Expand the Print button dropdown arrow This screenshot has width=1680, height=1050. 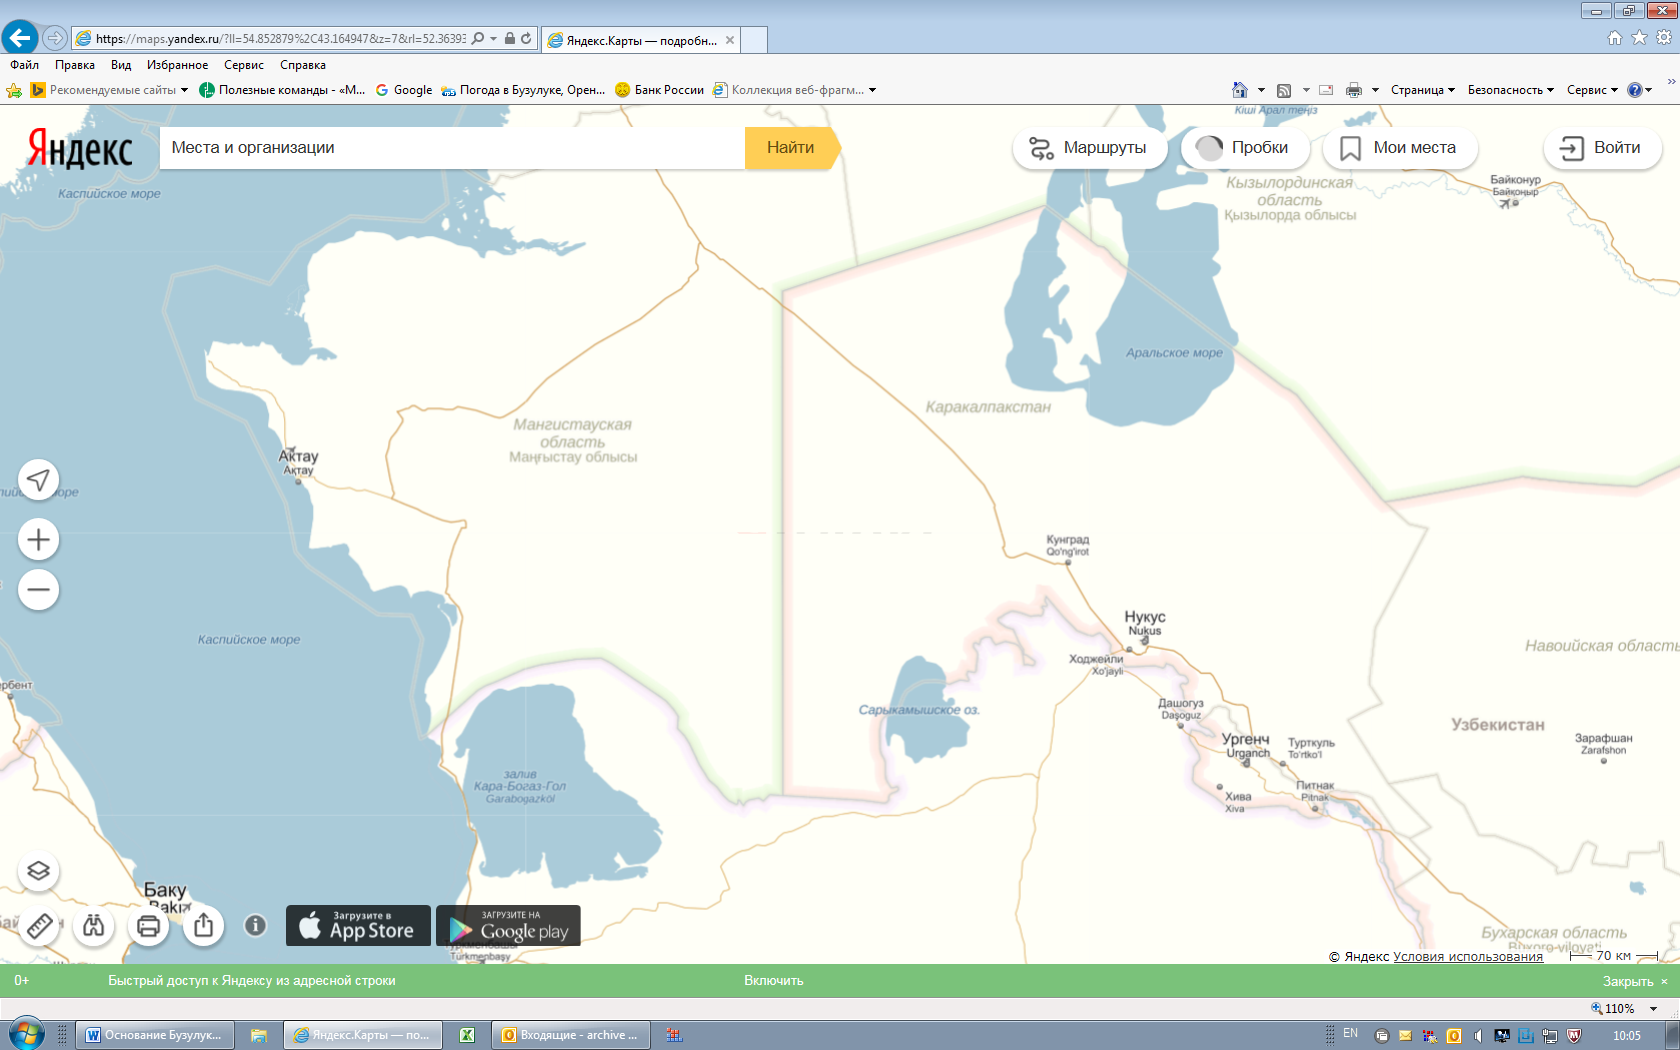tap(1375, 90)
